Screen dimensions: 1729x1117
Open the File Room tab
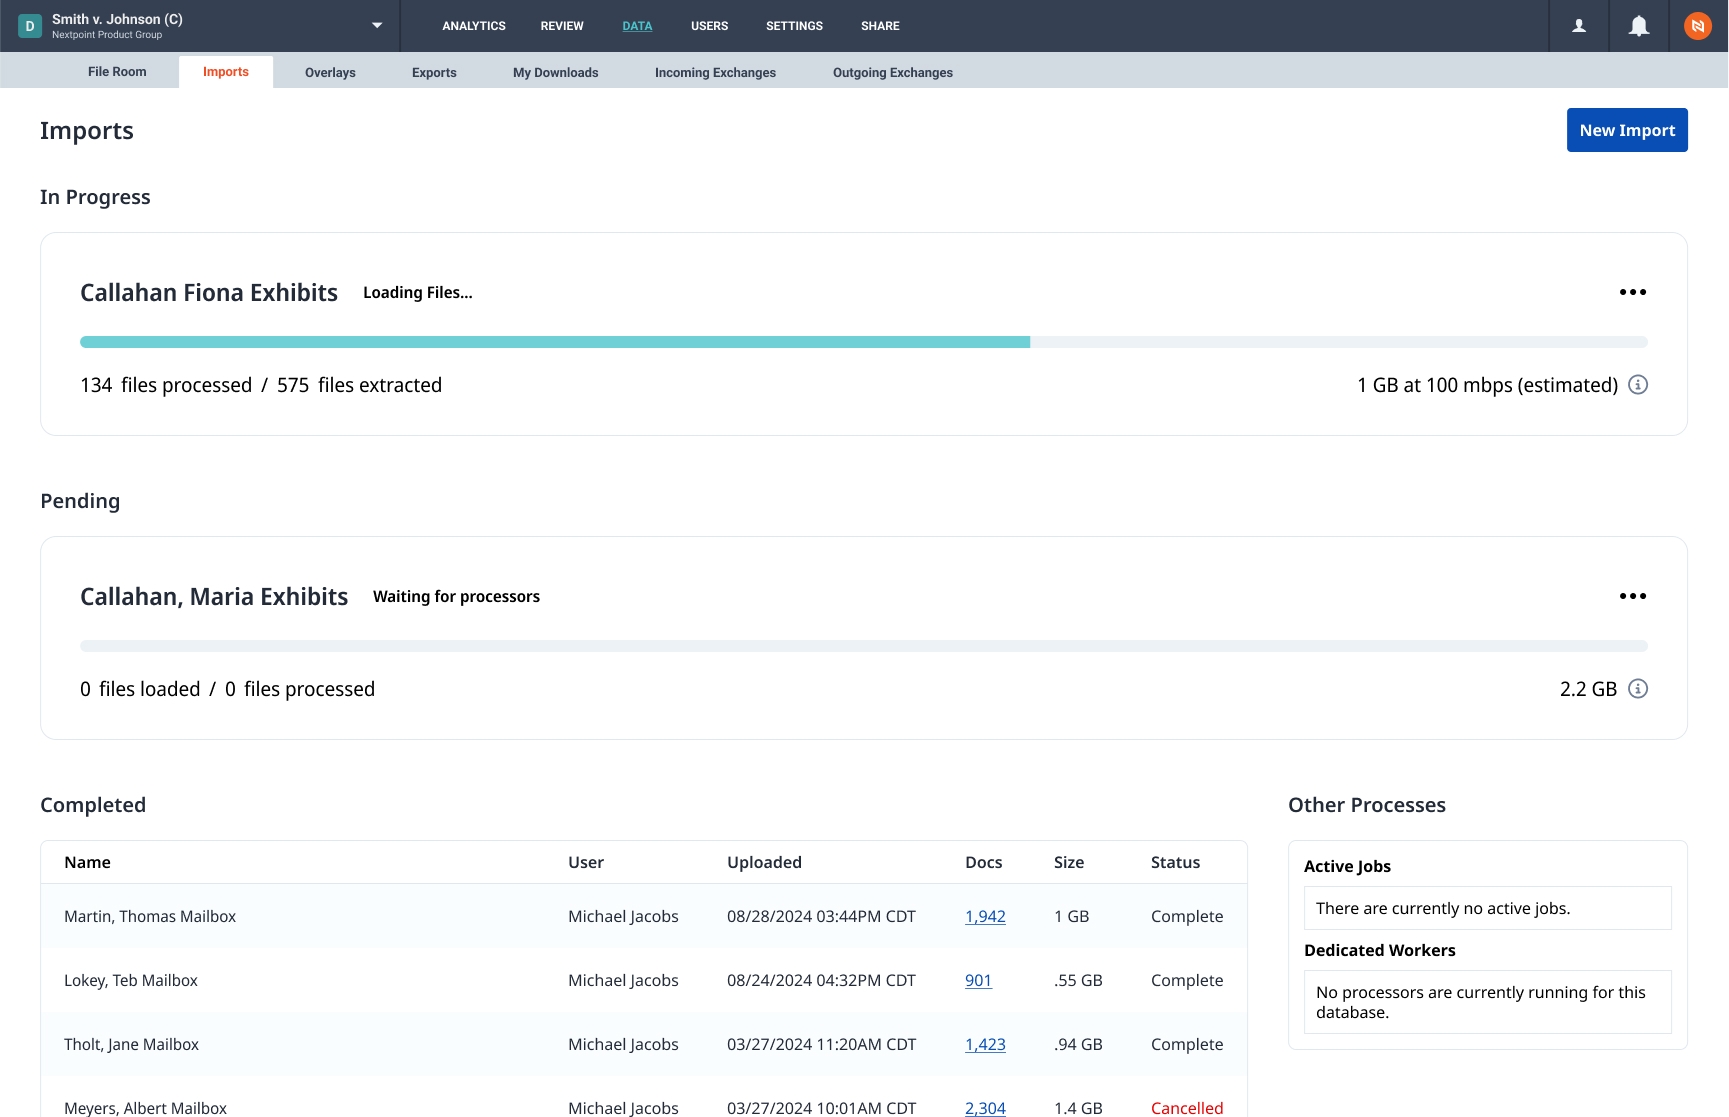point(117,72)
